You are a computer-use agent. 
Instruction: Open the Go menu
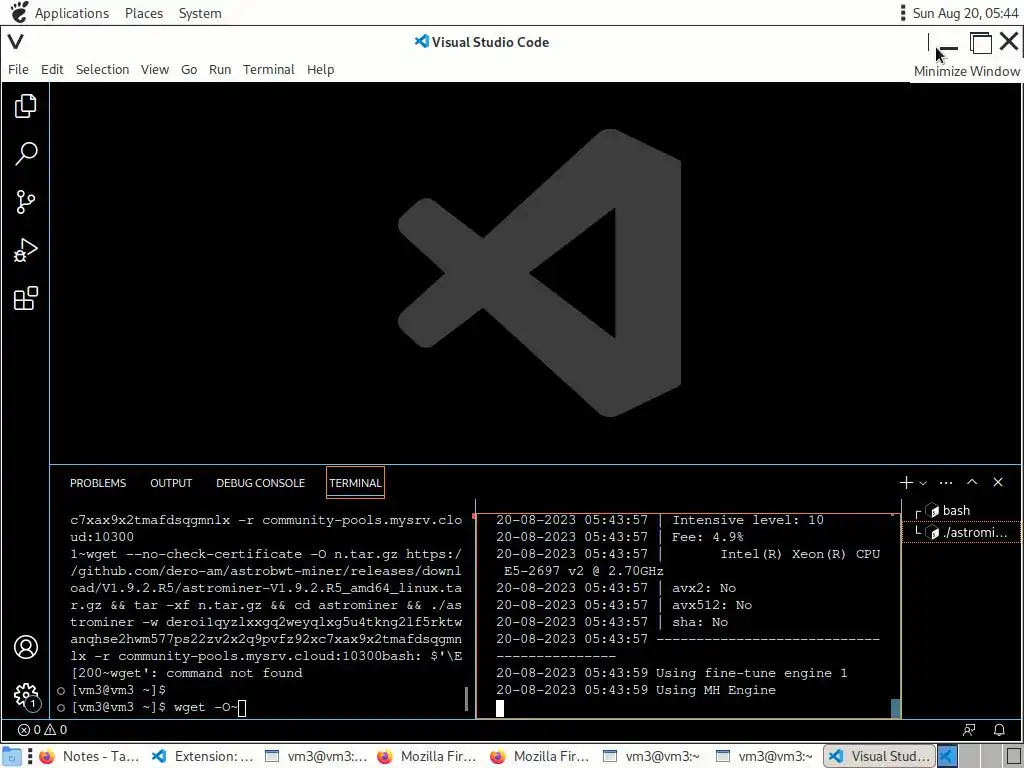[x=189, y=69]
